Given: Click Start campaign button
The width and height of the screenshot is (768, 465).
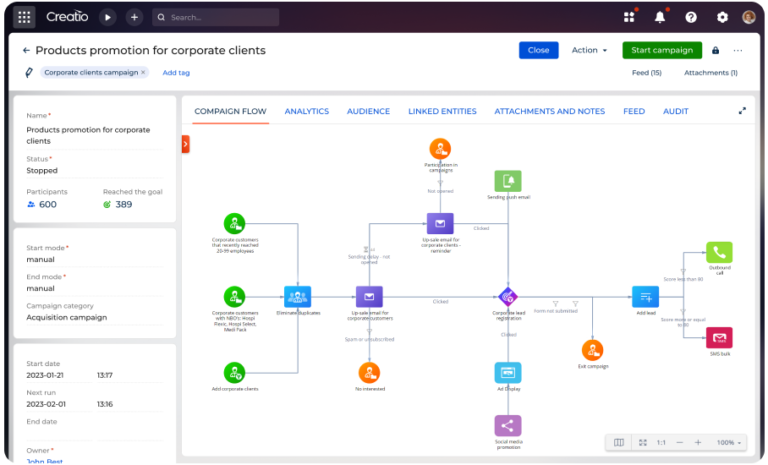Looking at the screenshot, I should tap(662, 50).
